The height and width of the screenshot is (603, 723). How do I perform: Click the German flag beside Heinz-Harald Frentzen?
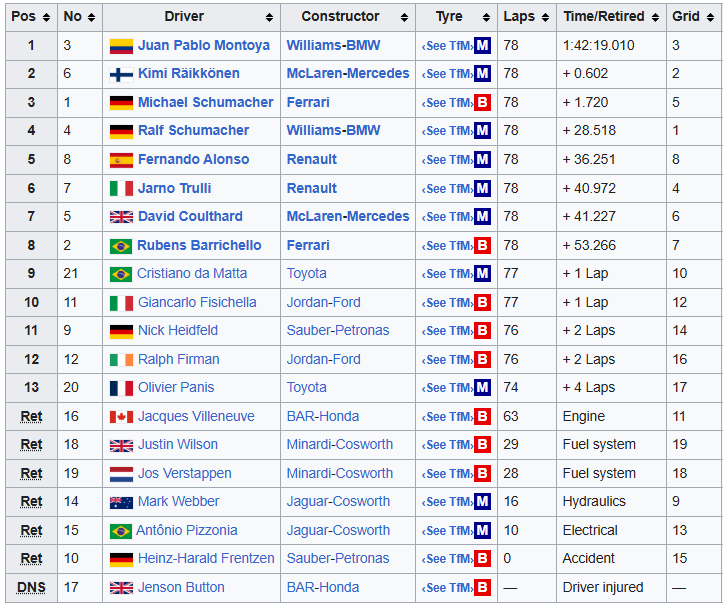(x=121, y=559)
